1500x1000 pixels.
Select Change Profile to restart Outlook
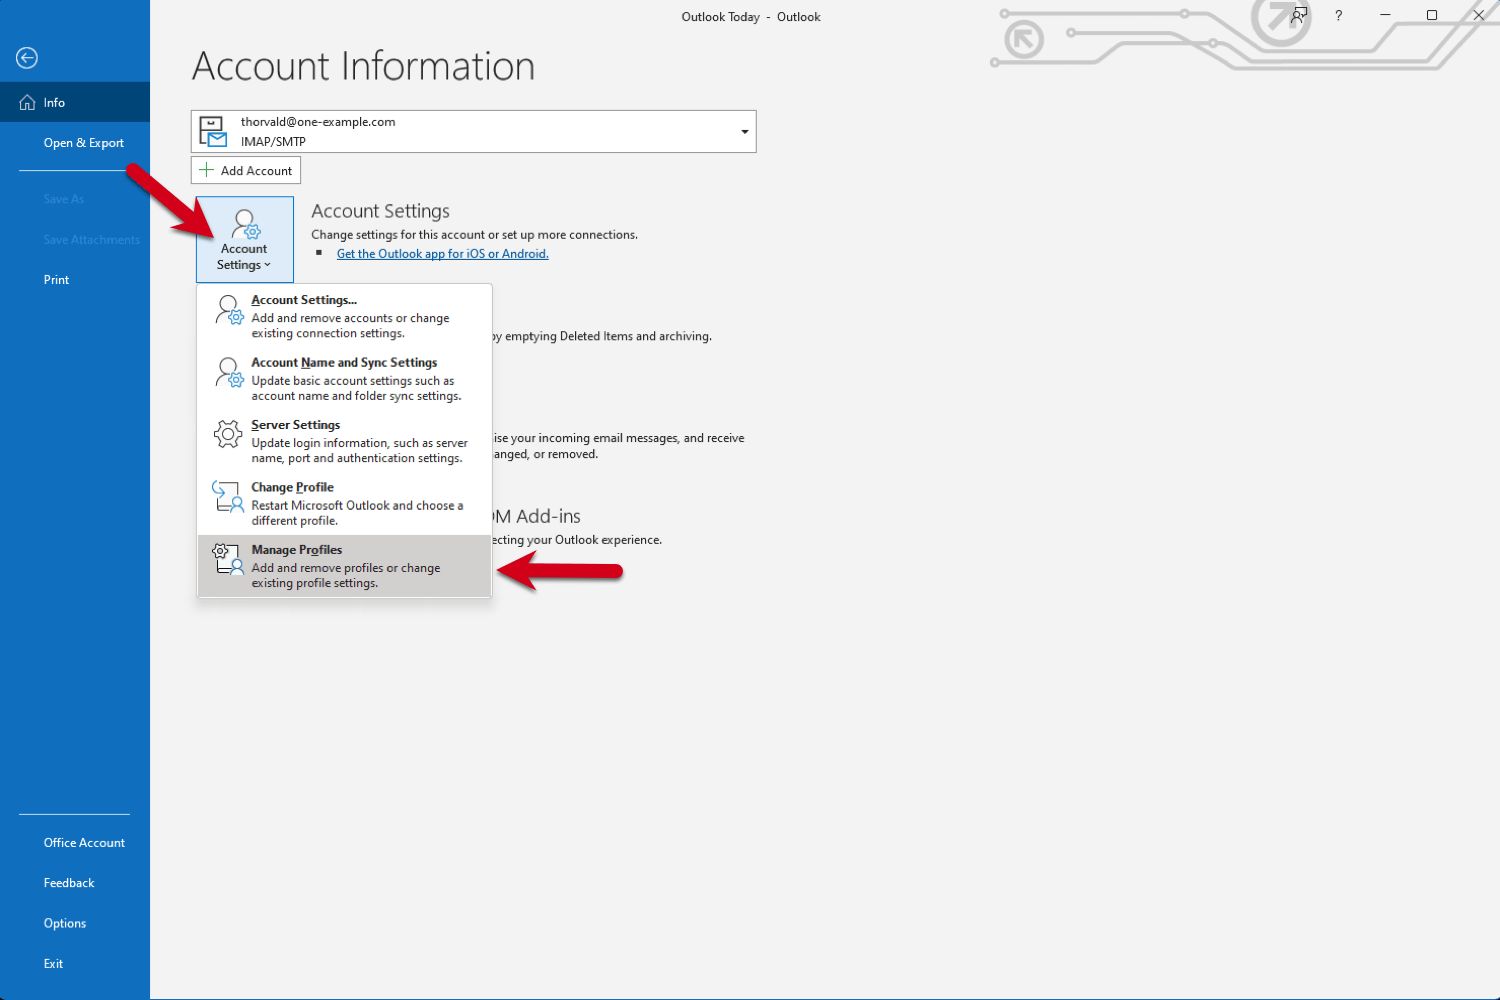292,487
